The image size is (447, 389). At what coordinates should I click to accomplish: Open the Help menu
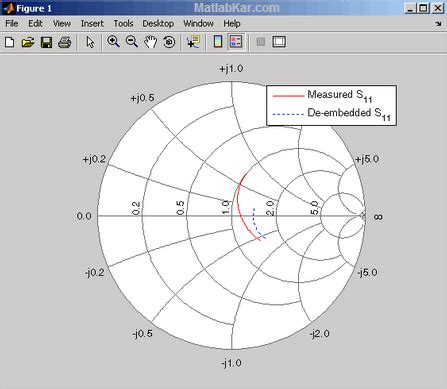pyautogui.click(x=232, y=24)
